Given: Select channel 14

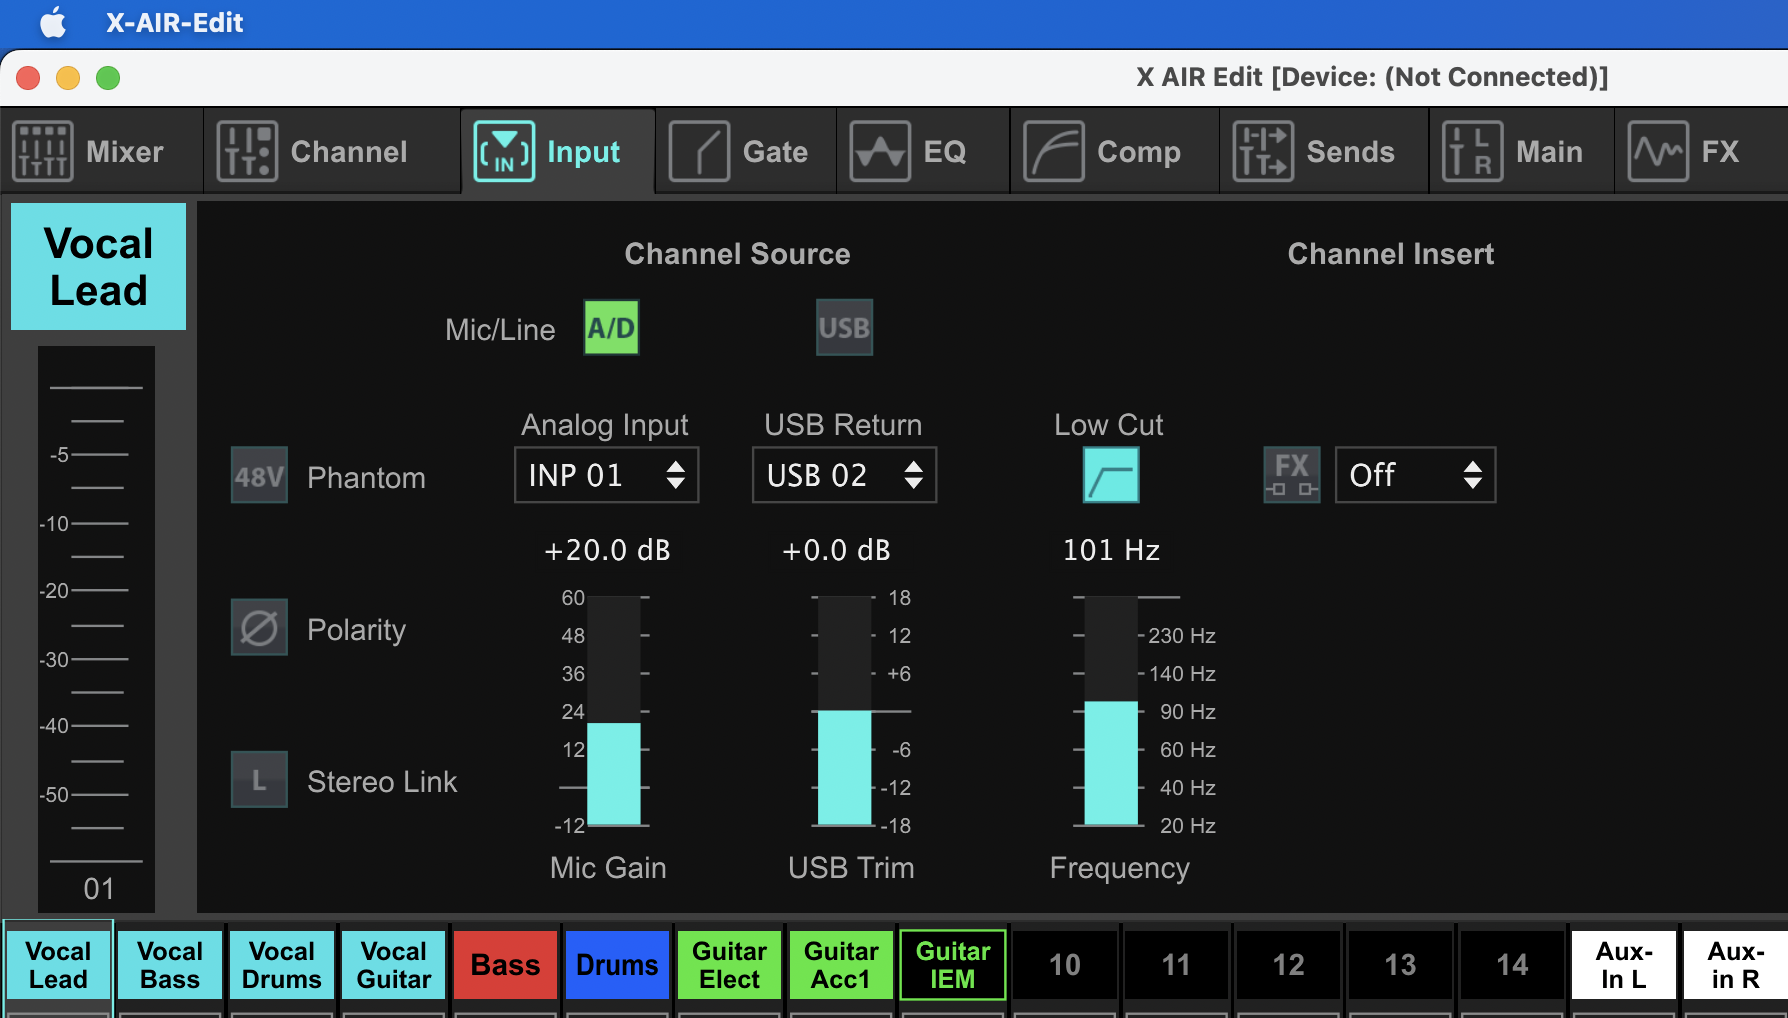Looking at the screenshot, I should click(1513, 965).
